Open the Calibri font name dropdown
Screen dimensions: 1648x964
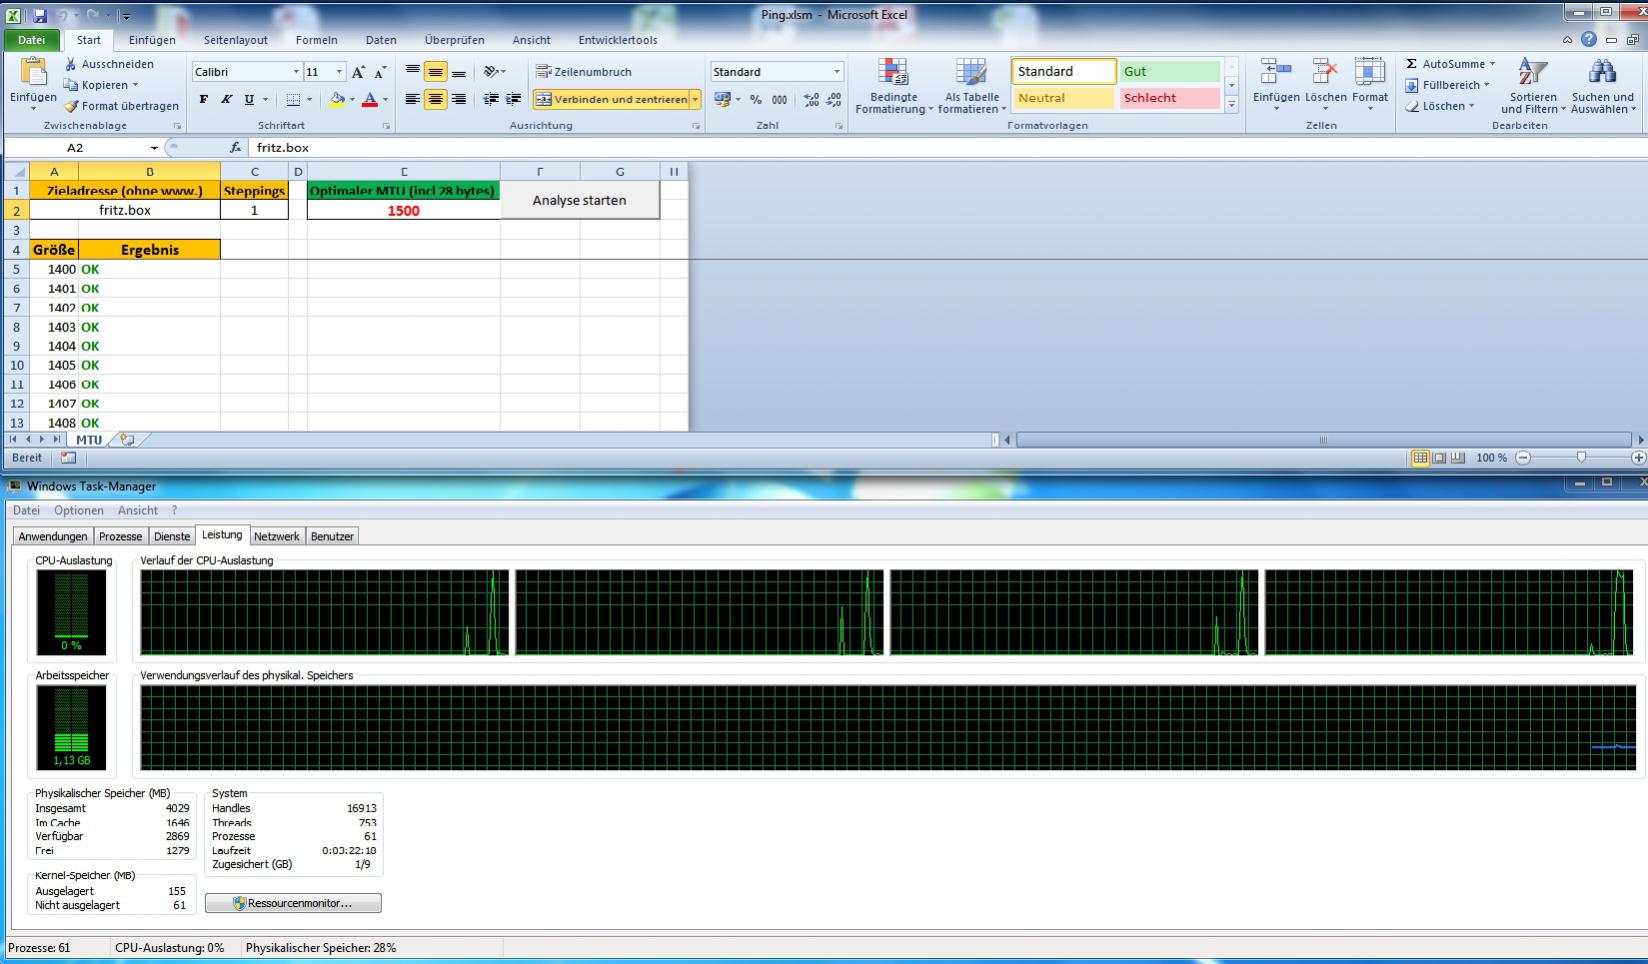coord(296,72)
